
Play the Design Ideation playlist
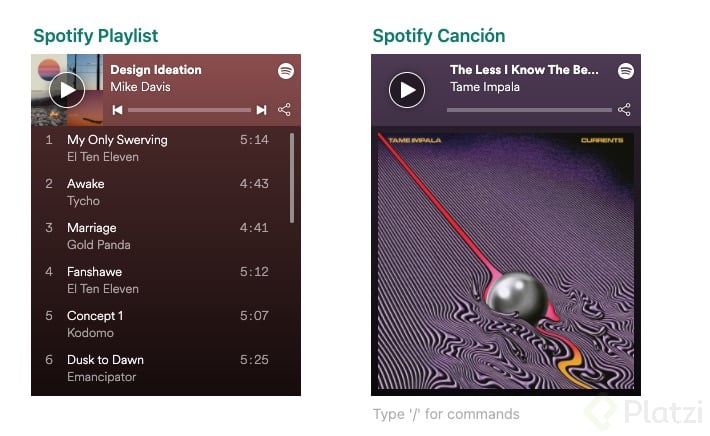pos(67,90)
